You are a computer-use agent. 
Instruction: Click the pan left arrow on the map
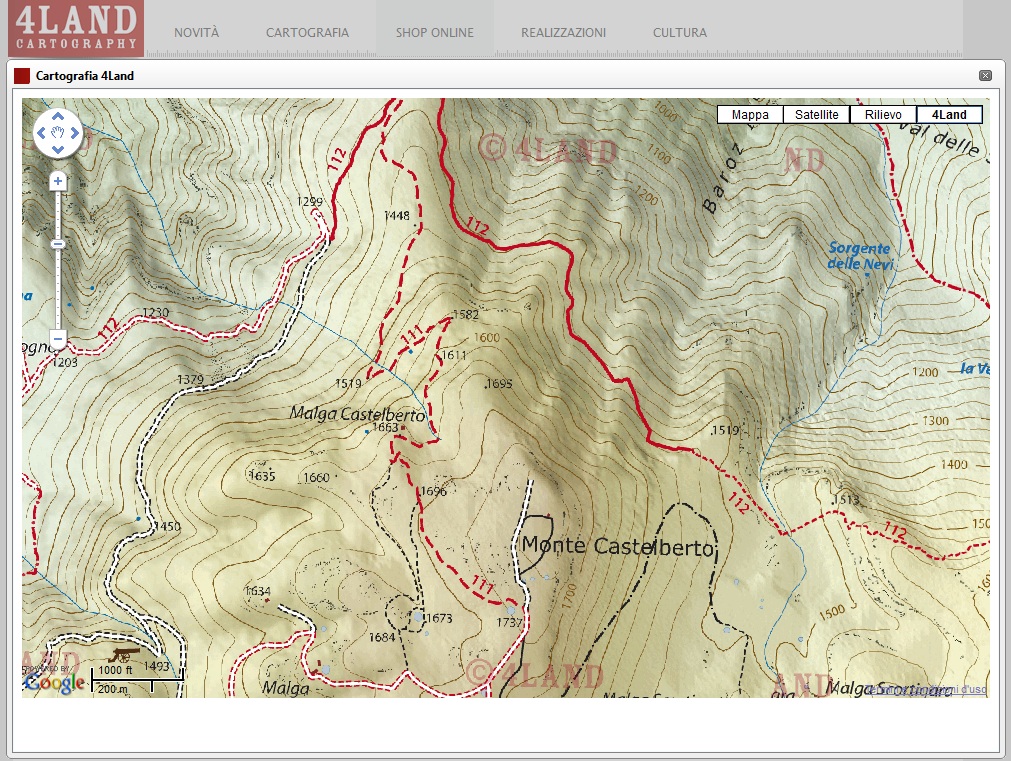[x=43, y=131]
